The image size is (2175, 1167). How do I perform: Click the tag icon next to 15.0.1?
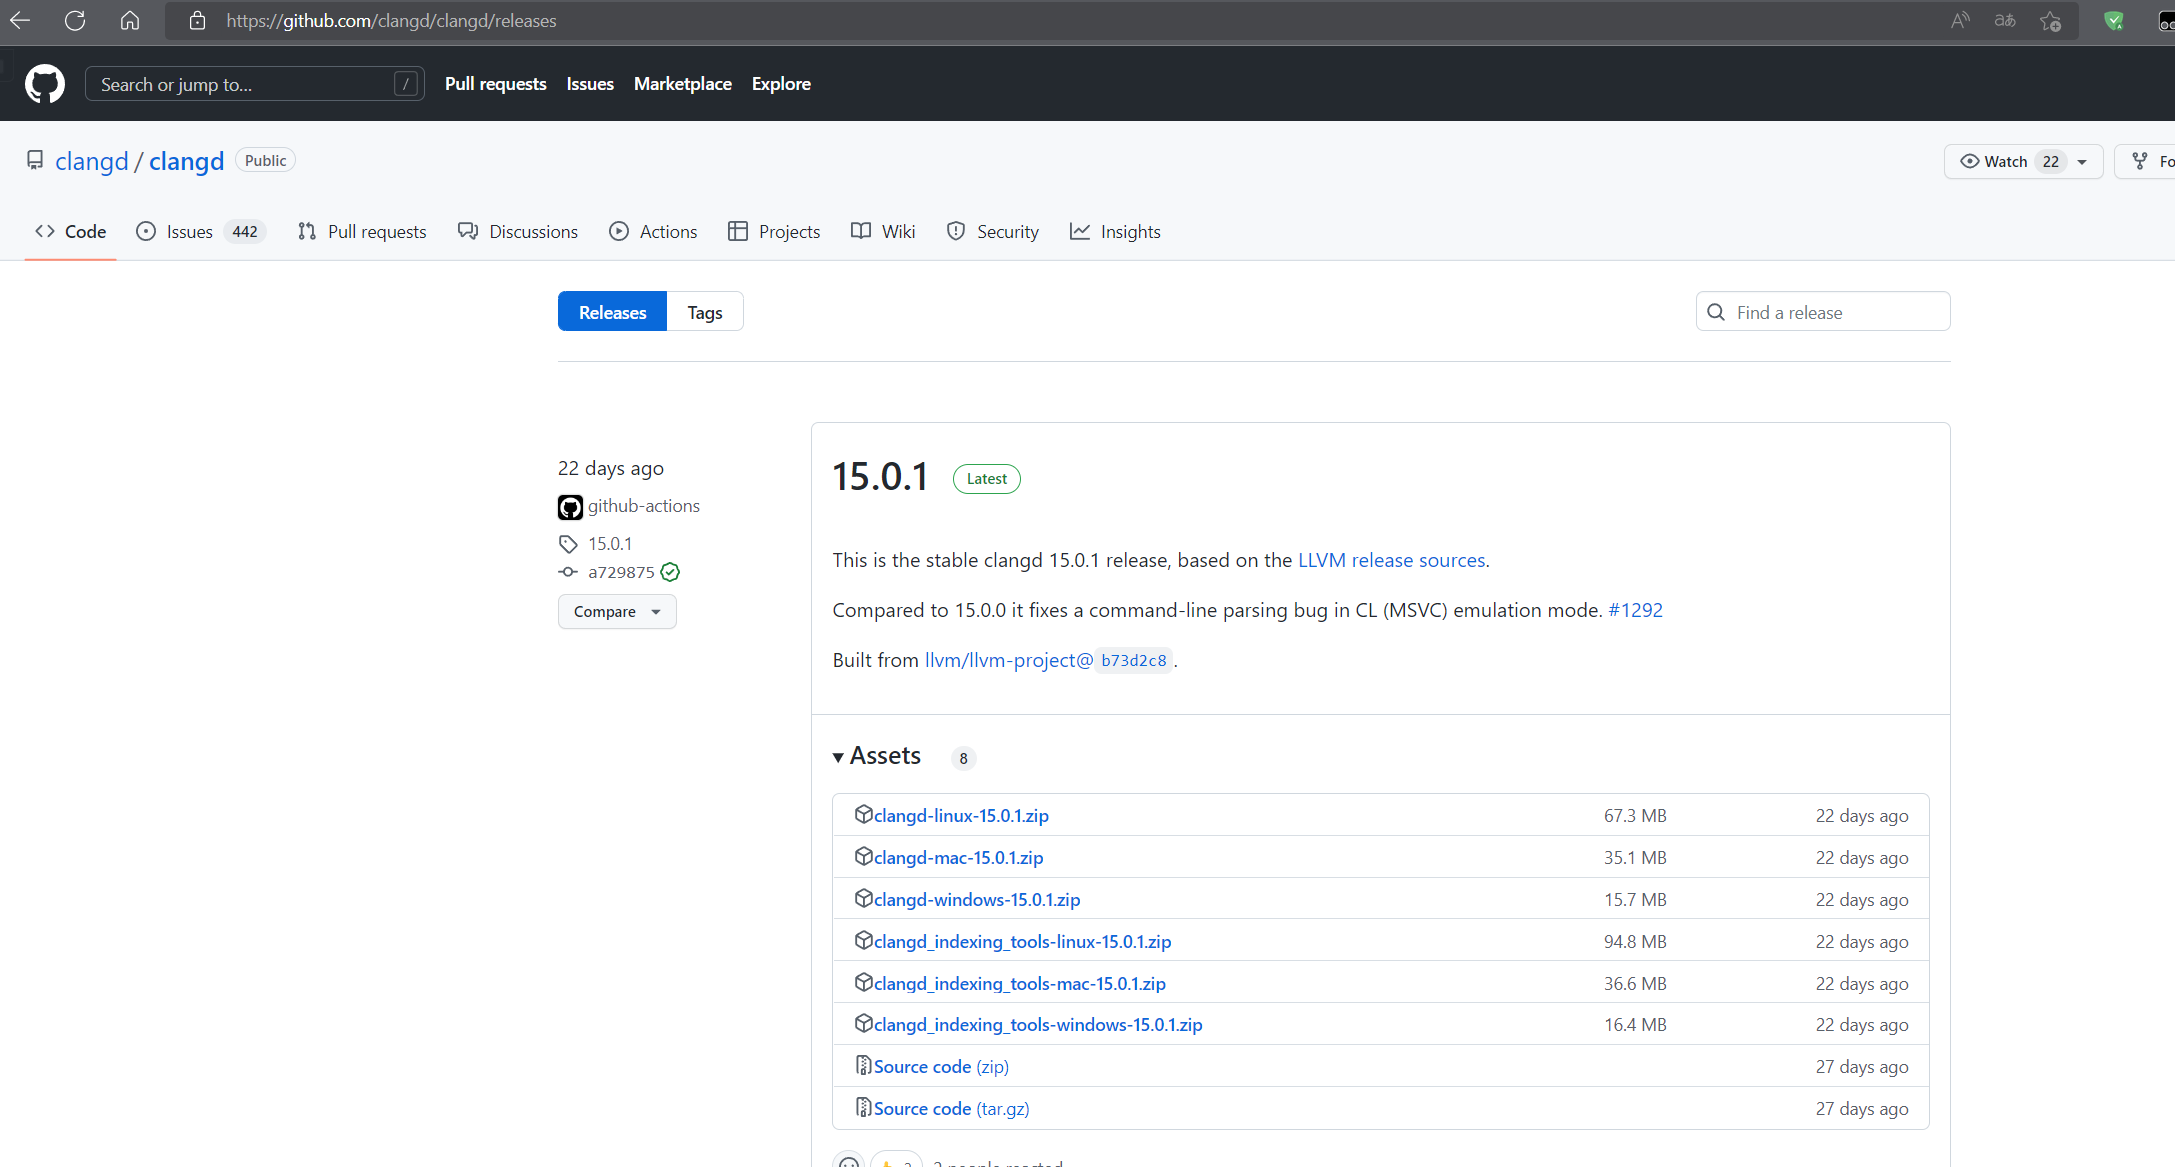tap(568, 543)
